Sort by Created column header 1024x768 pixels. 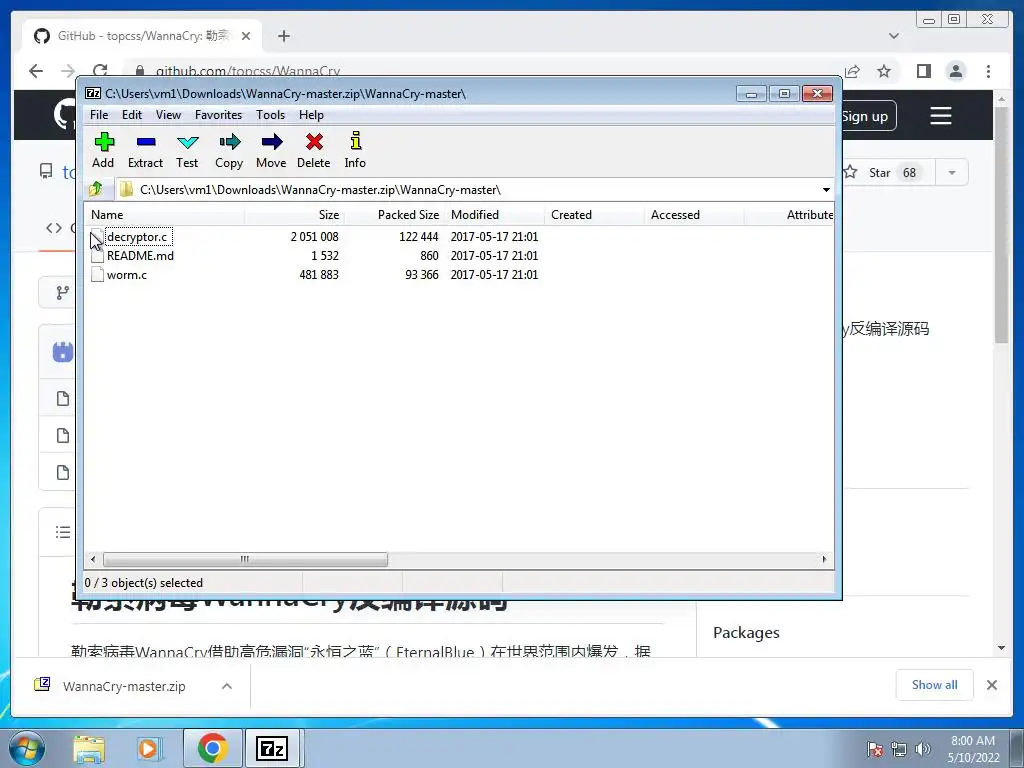tap(594, 215)
